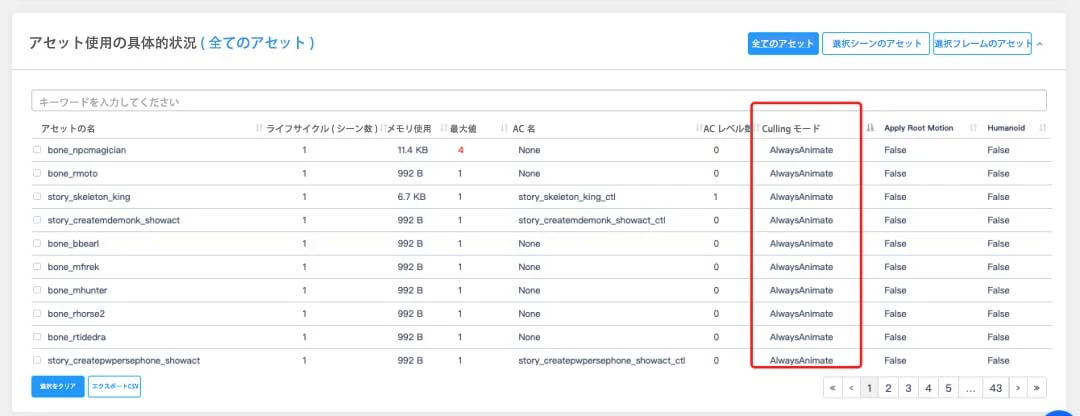Click the Culling モード column header

[x=791, y=129]
